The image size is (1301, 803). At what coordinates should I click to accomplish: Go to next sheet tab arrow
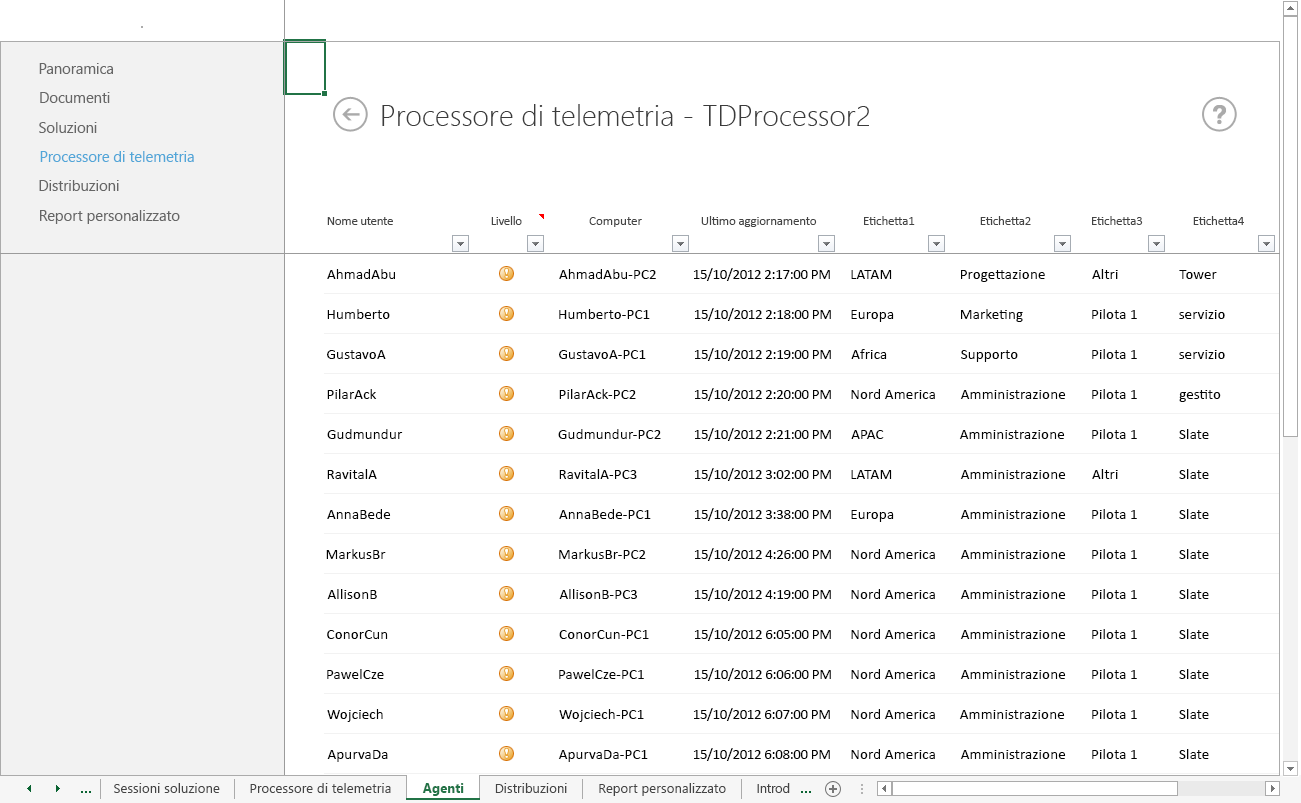(58, 789)
